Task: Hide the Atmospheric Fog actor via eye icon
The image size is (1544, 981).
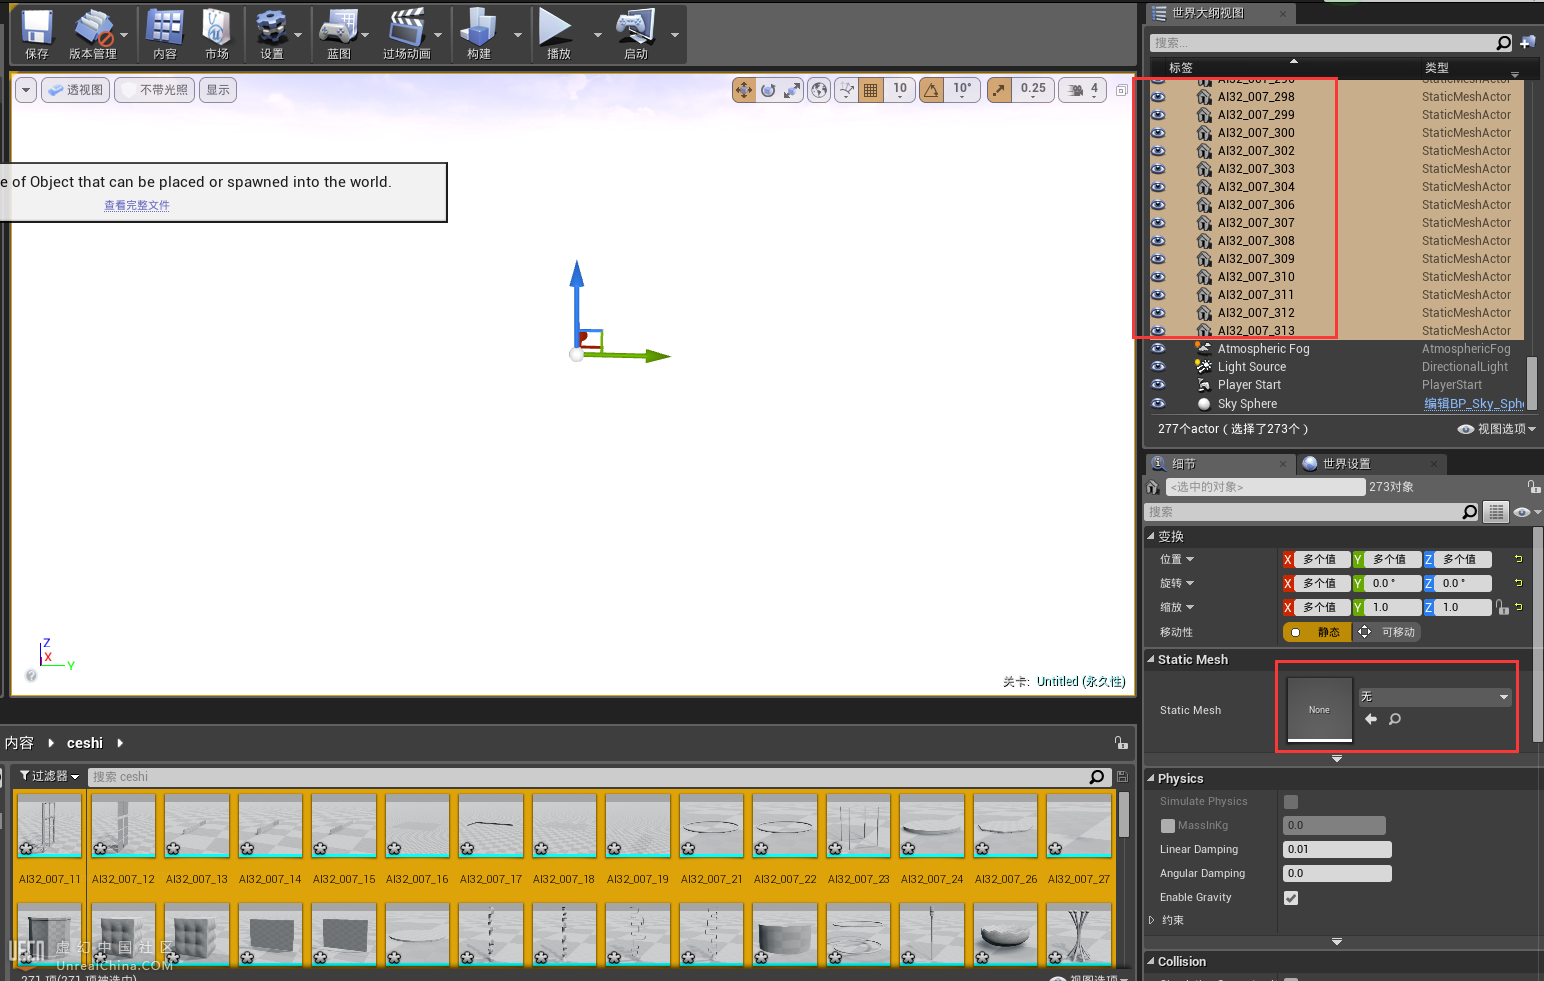Action: 1158,349
